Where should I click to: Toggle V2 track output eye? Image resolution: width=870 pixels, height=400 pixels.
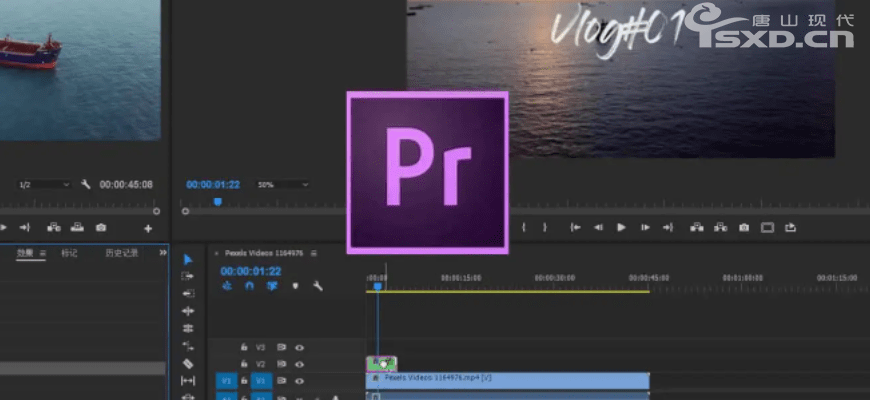tap(300, 364)
